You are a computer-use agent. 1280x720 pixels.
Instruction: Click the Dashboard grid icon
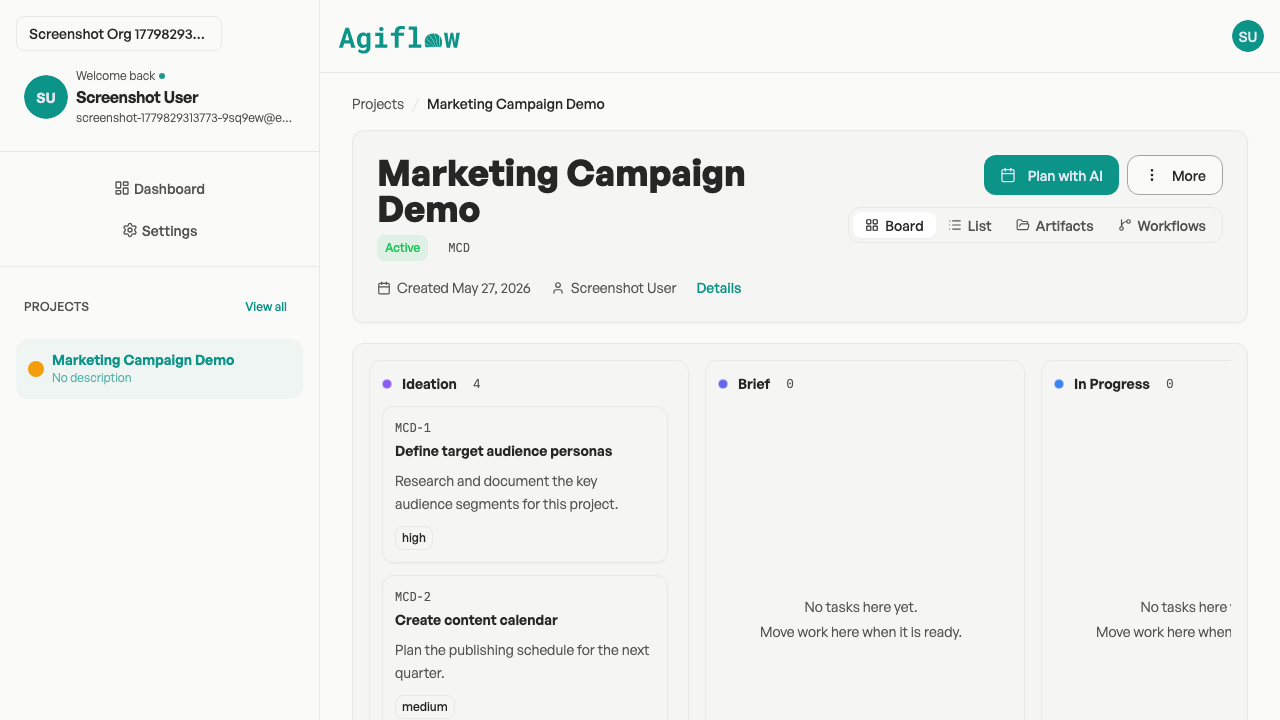122,188
